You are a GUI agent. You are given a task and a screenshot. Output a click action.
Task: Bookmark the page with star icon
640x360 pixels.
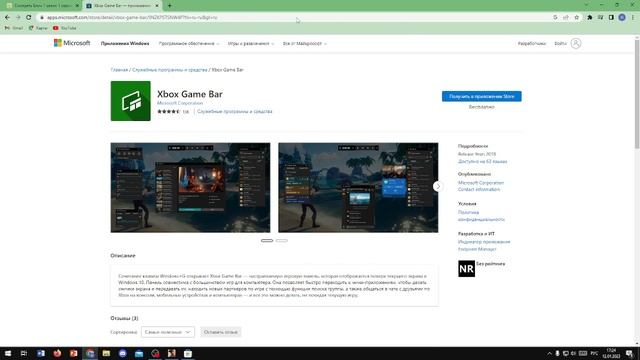[x=576, y=18]
